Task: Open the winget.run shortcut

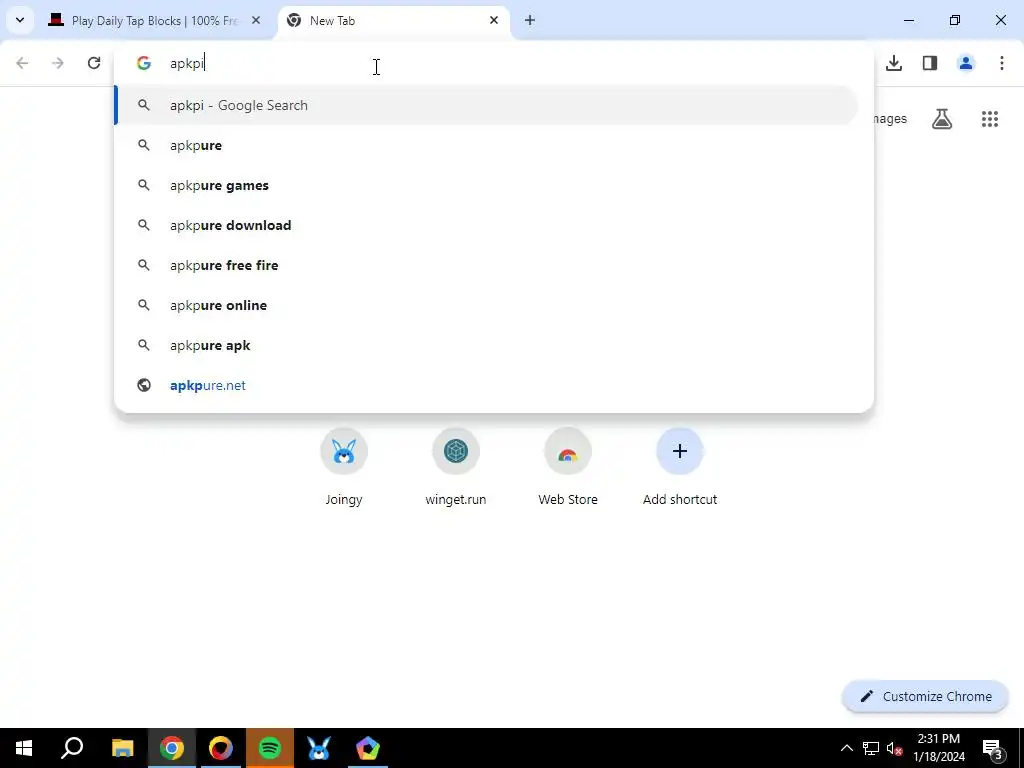Action: [x=456, y=467]
